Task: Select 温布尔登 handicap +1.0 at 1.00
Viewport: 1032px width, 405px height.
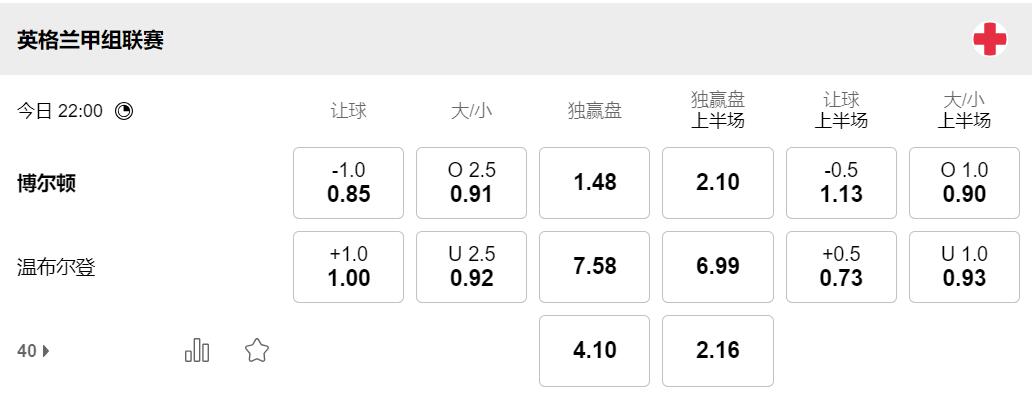Action: (348, 267)
